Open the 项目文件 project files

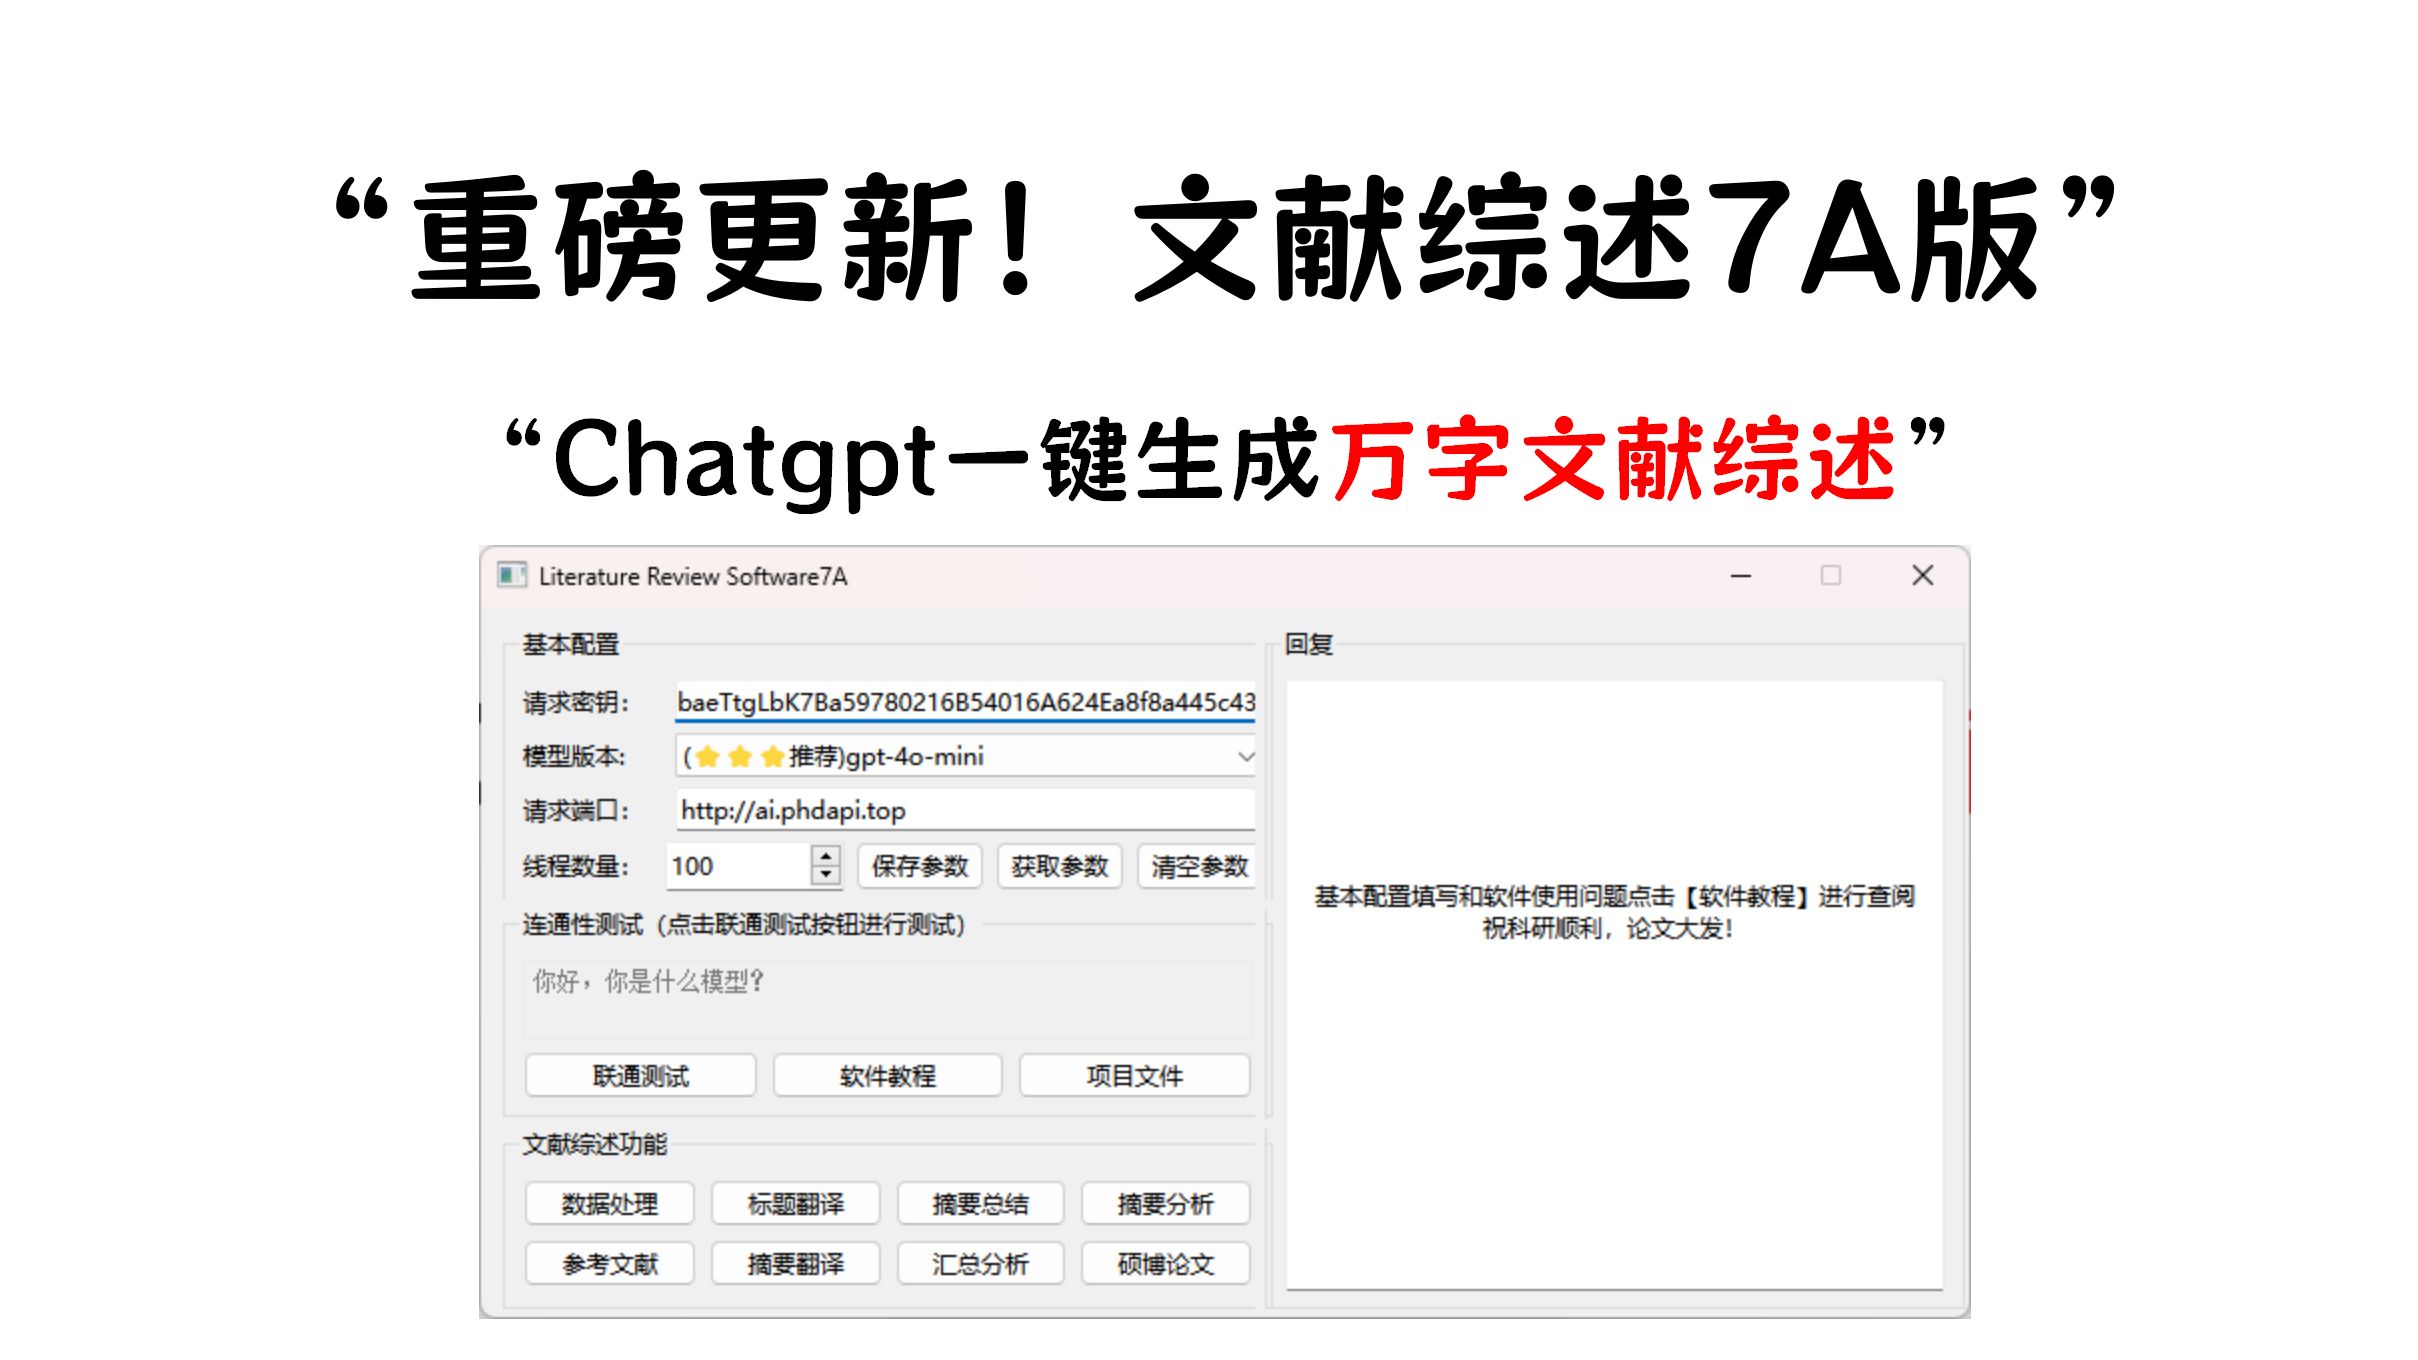click(1135, 1076)
